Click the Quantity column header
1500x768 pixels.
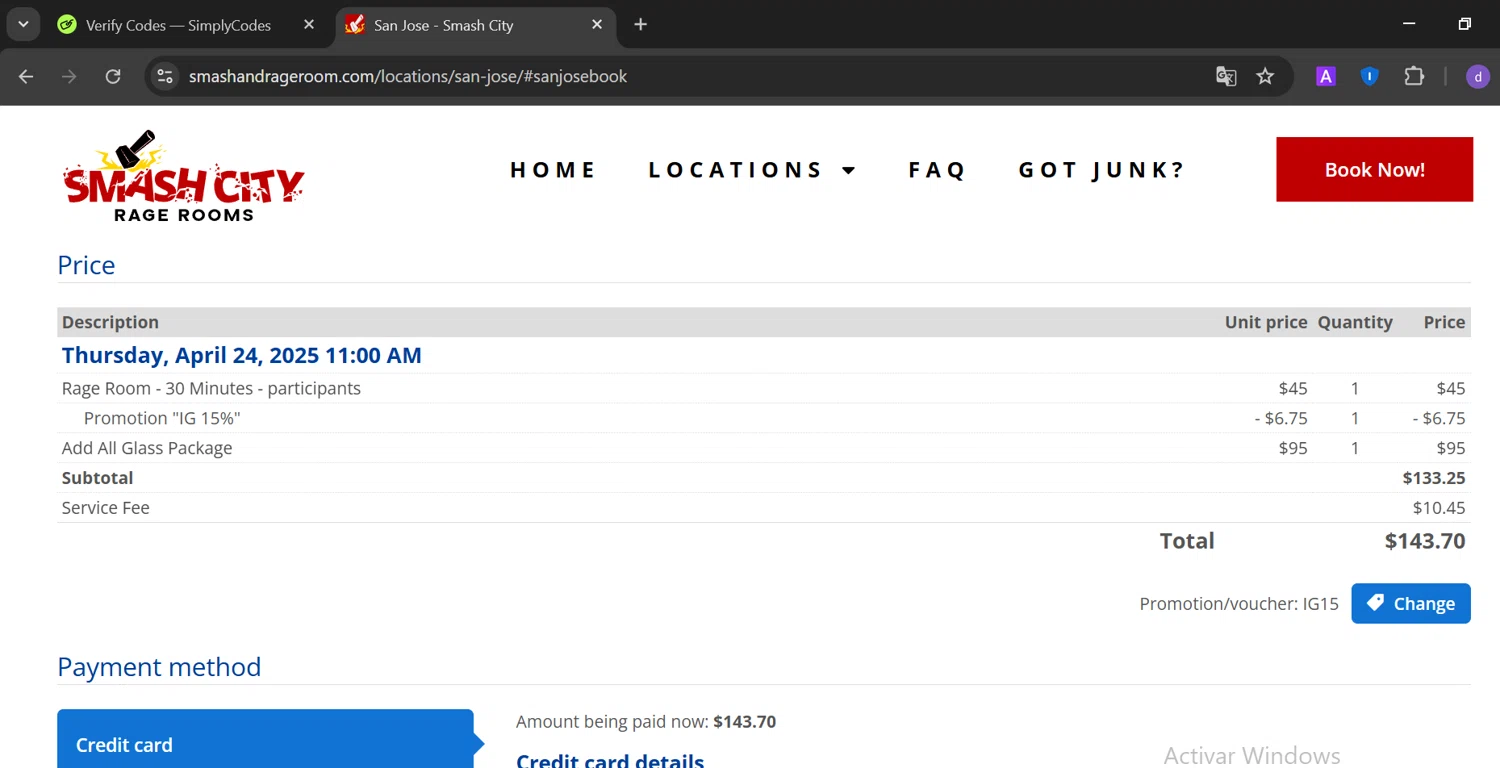point(1355,322)
